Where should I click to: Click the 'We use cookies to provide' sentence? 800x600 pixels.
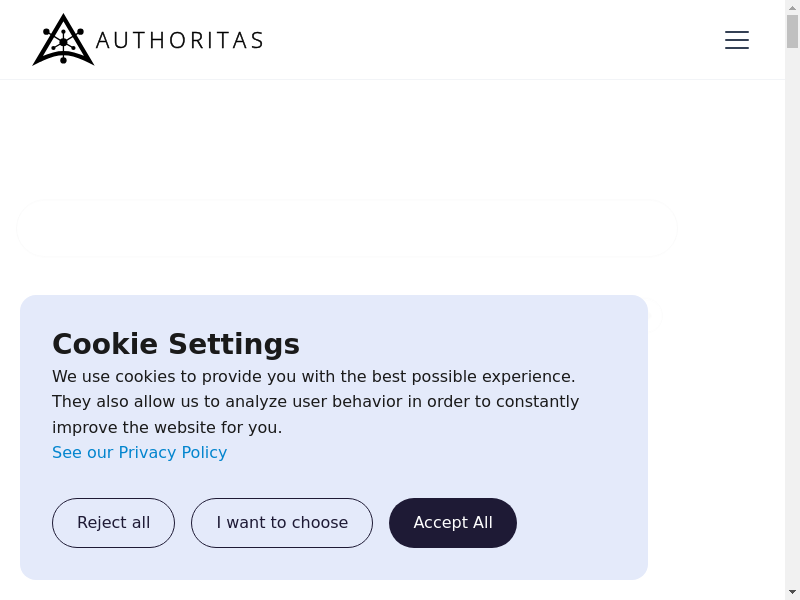(x=313, y=376)
